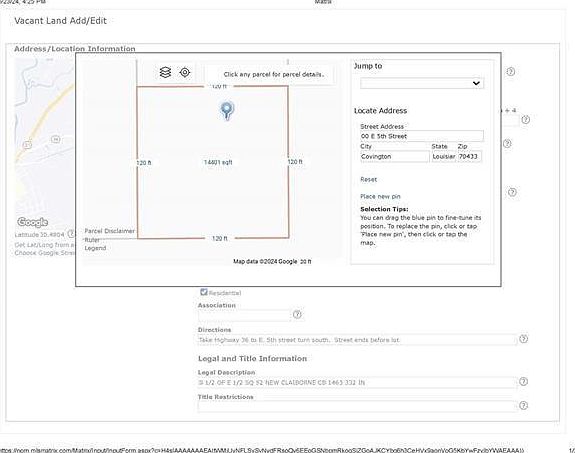Screen dimensions: 575x453
Task: Click the Legal Description text field
Action: 357,382
